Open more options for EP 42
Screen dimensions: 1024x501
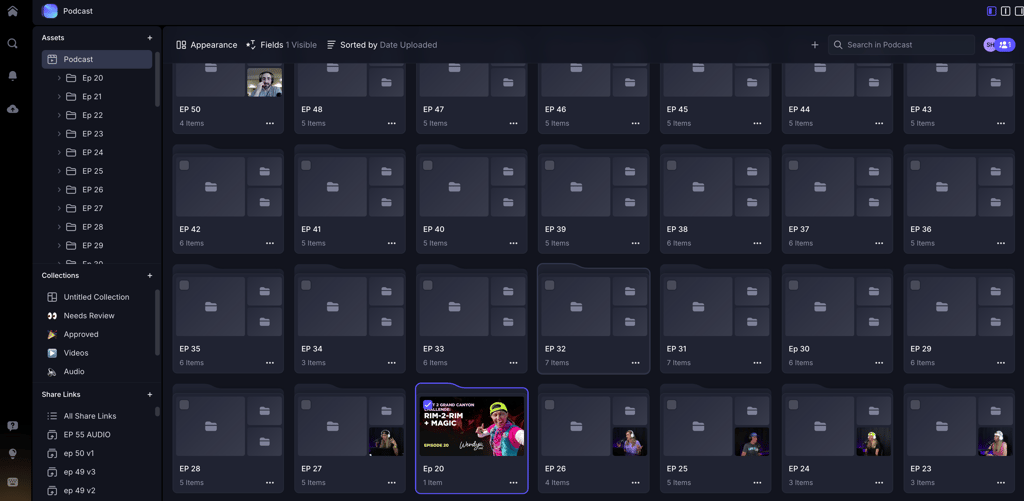pyautogui.click(x=270, y=243)
